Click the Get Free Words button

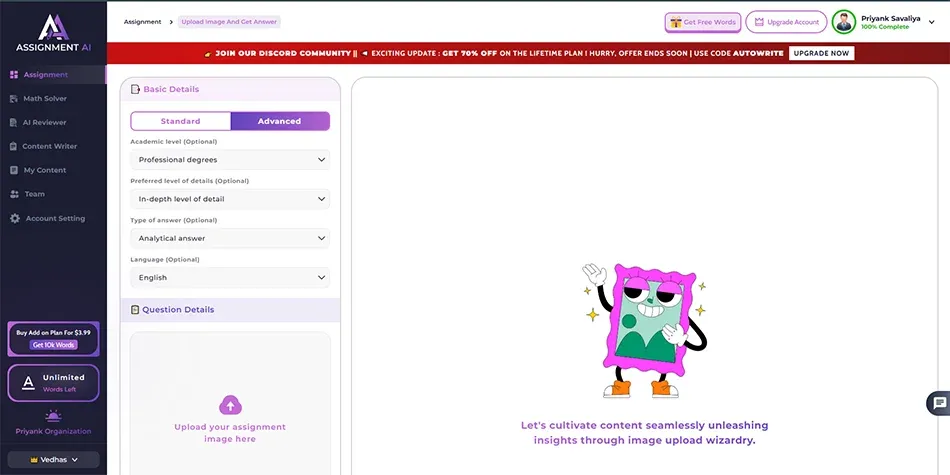pos(703,22)
